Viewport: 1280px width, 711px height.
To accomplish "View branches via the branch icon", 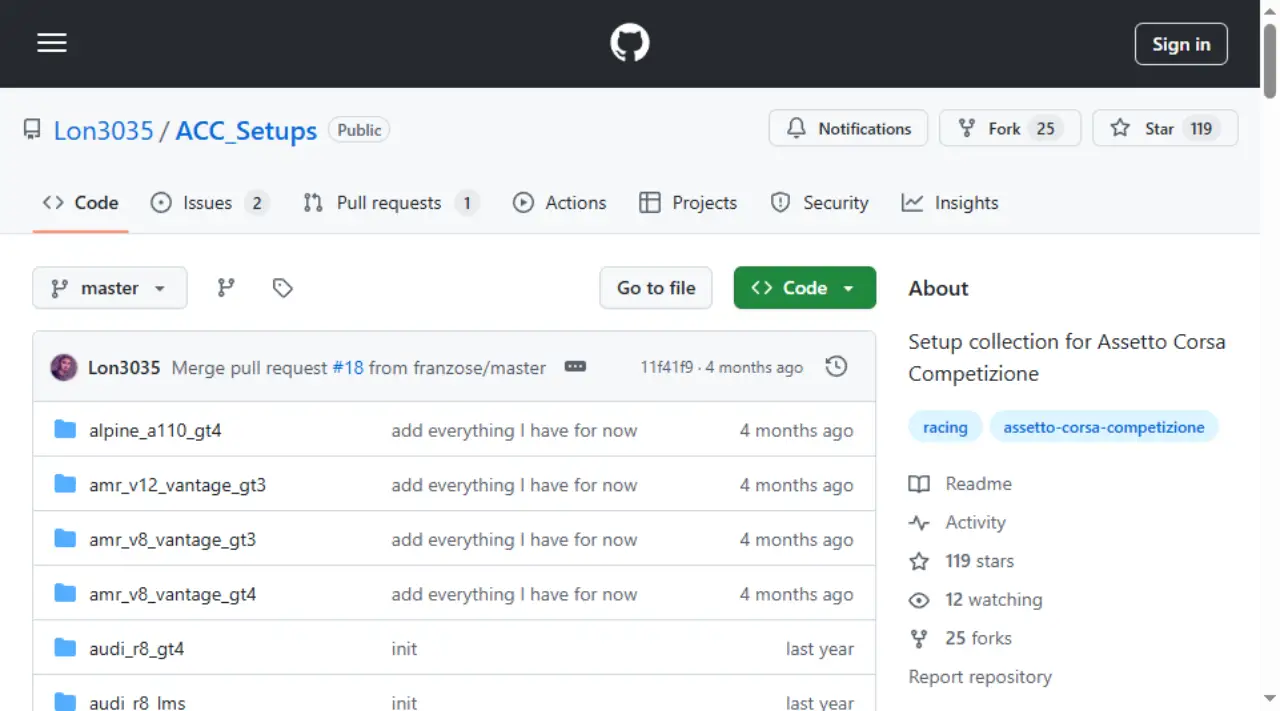I will coord(227,288).
